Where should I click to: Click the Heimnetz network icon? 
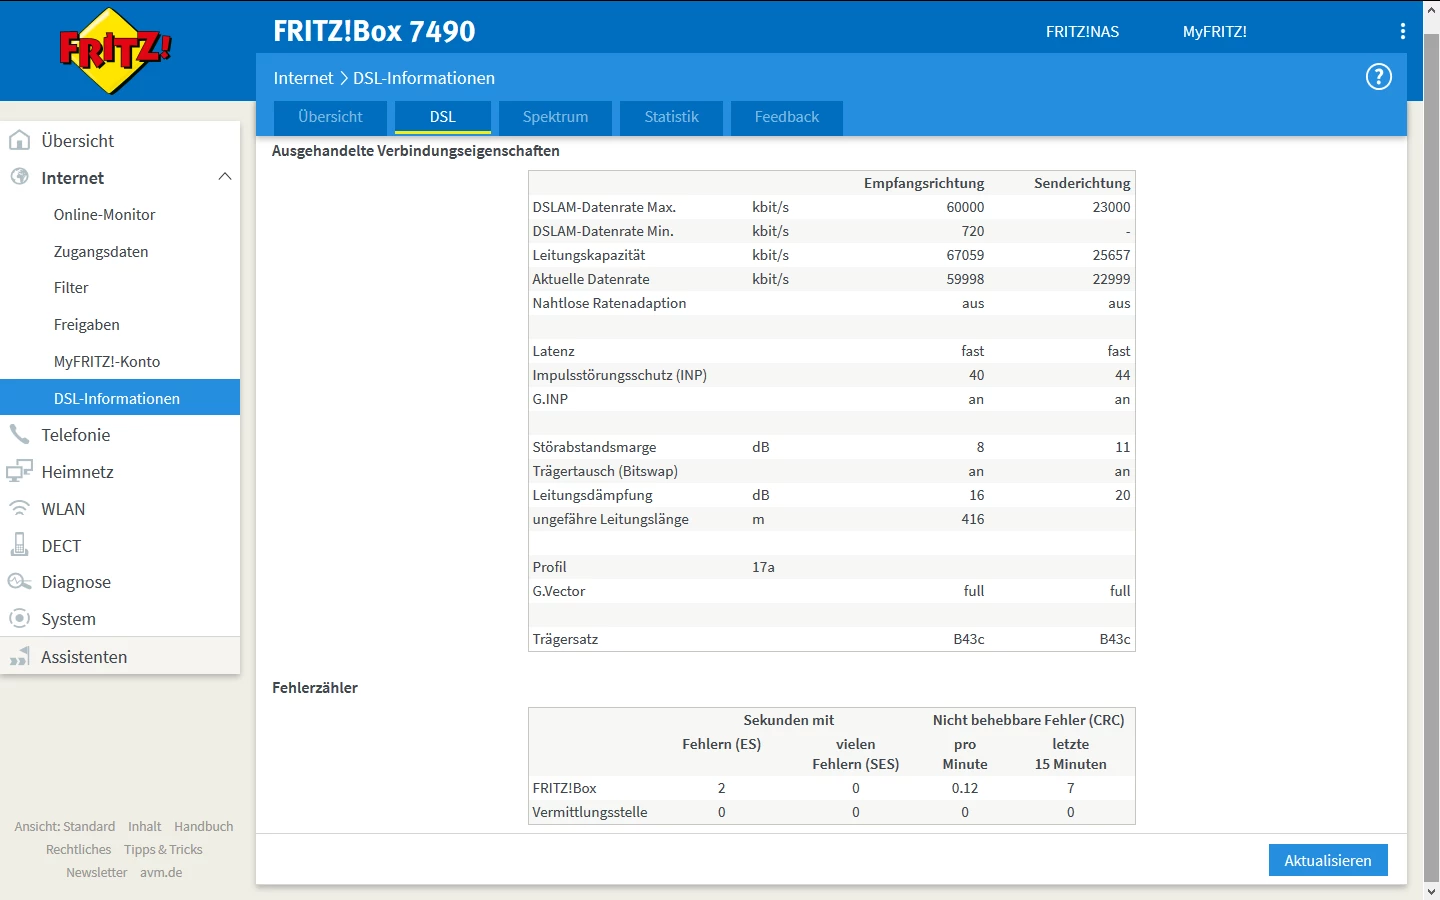point(19,471)
